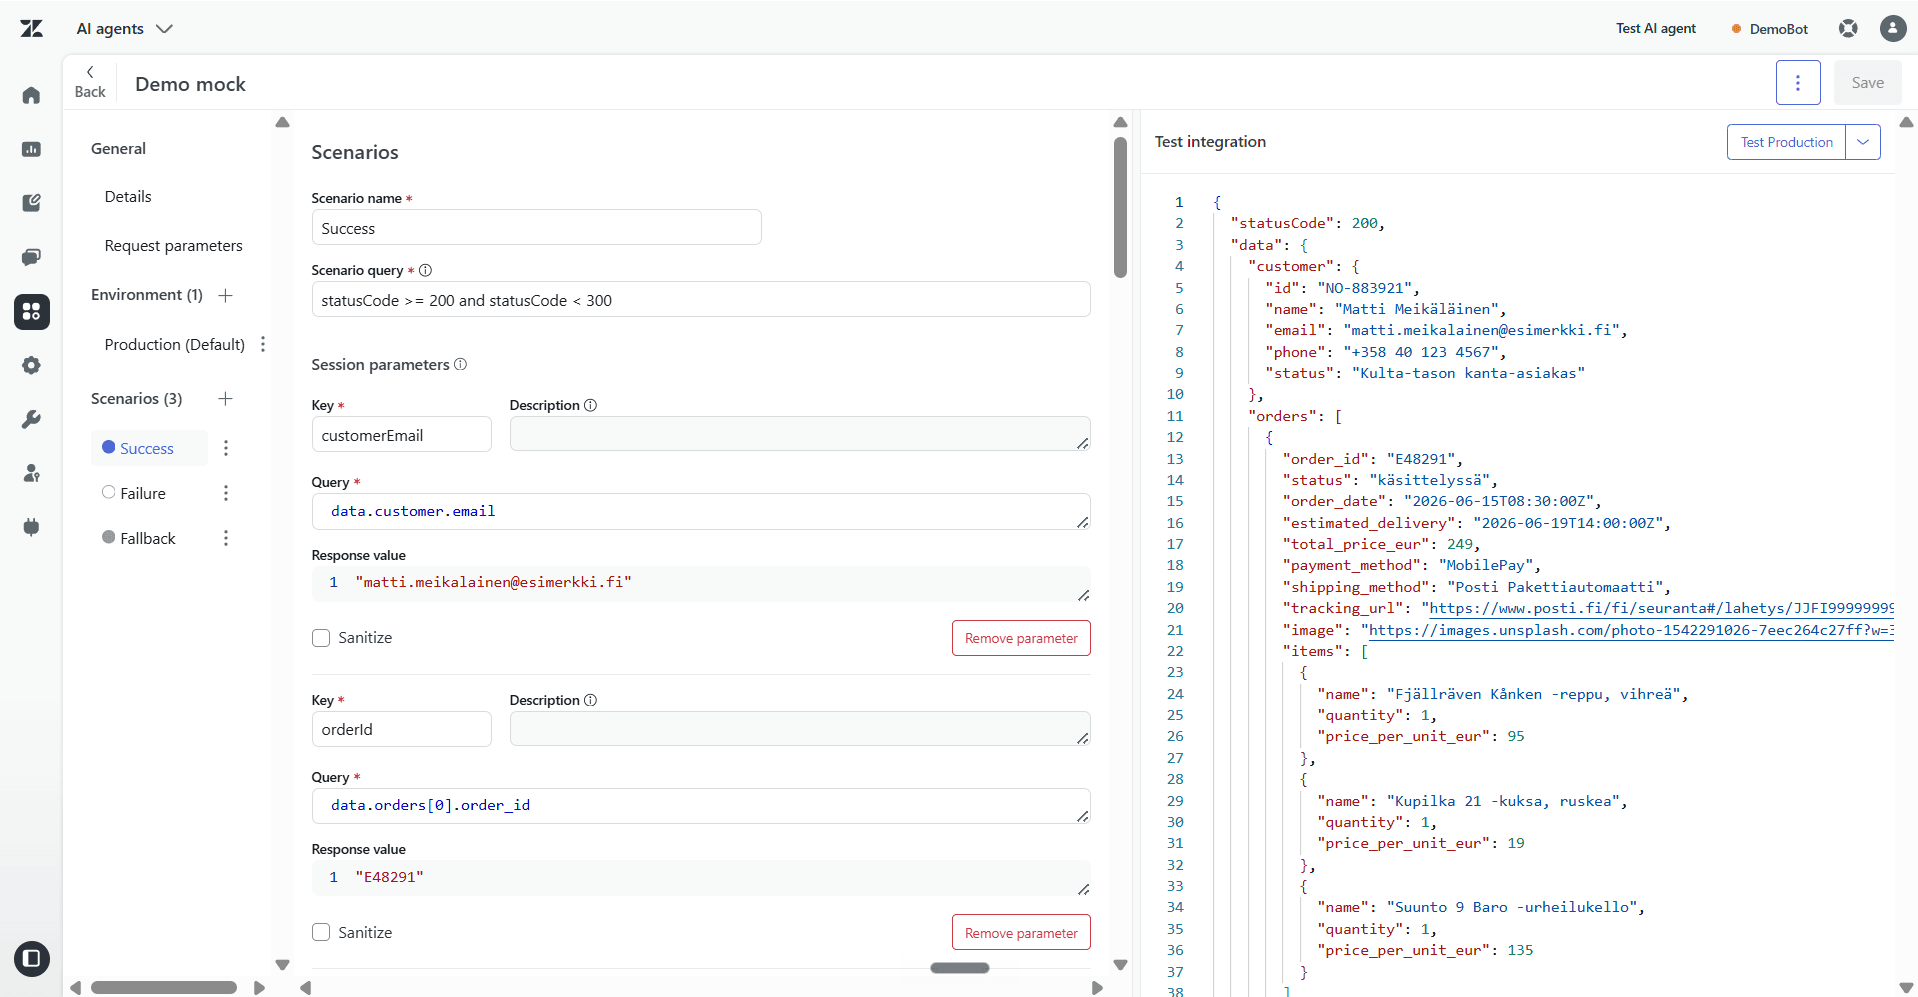Screen dimensions: 1918x997
Task: Click the Scenario name input field
Action: tap(537, 228)
